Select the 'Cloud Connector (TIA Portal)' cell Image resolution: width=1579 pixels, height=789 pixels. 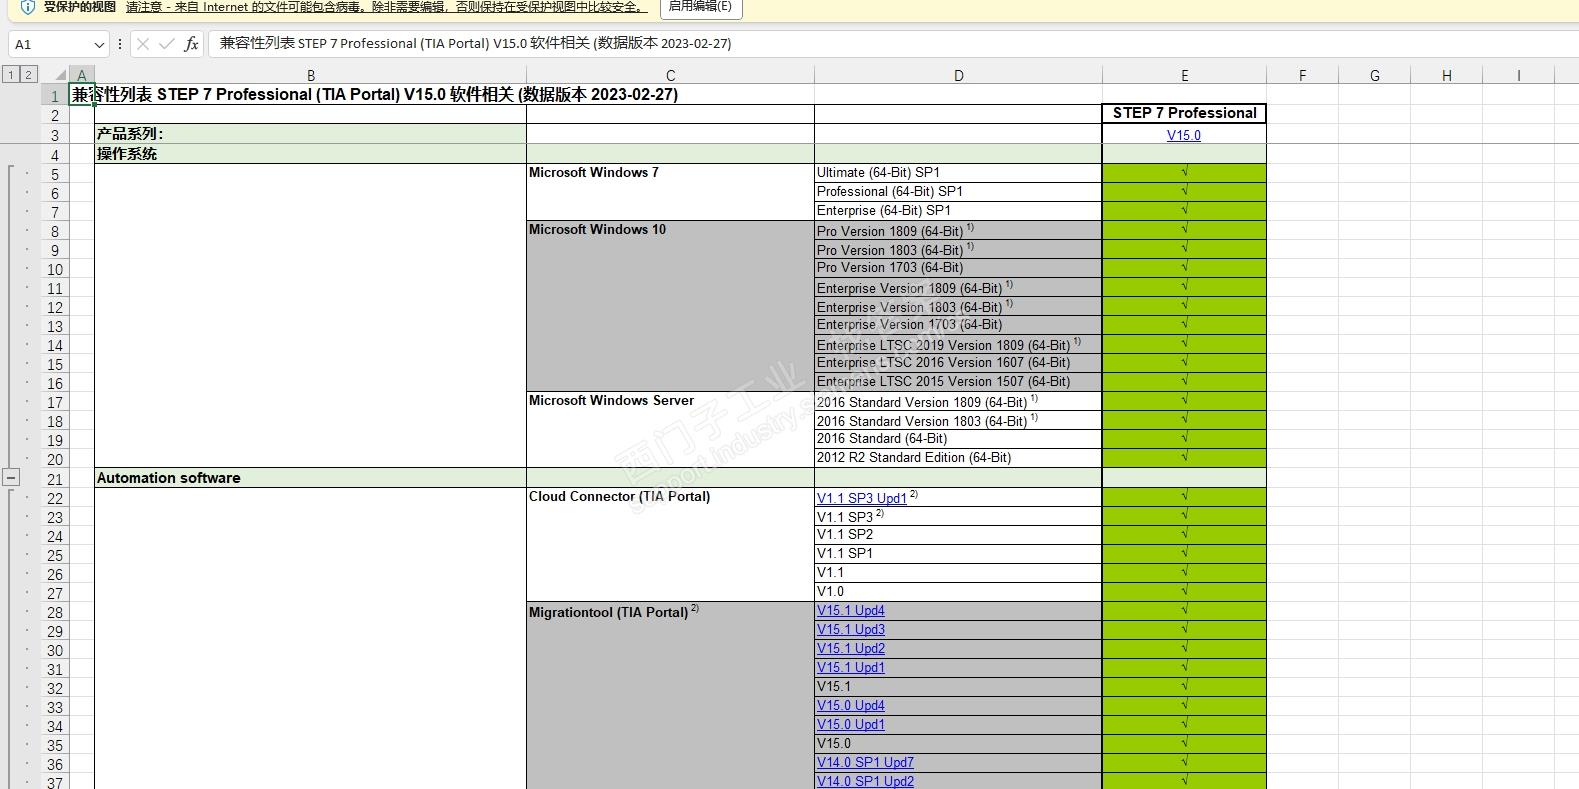tap(670, 544)
